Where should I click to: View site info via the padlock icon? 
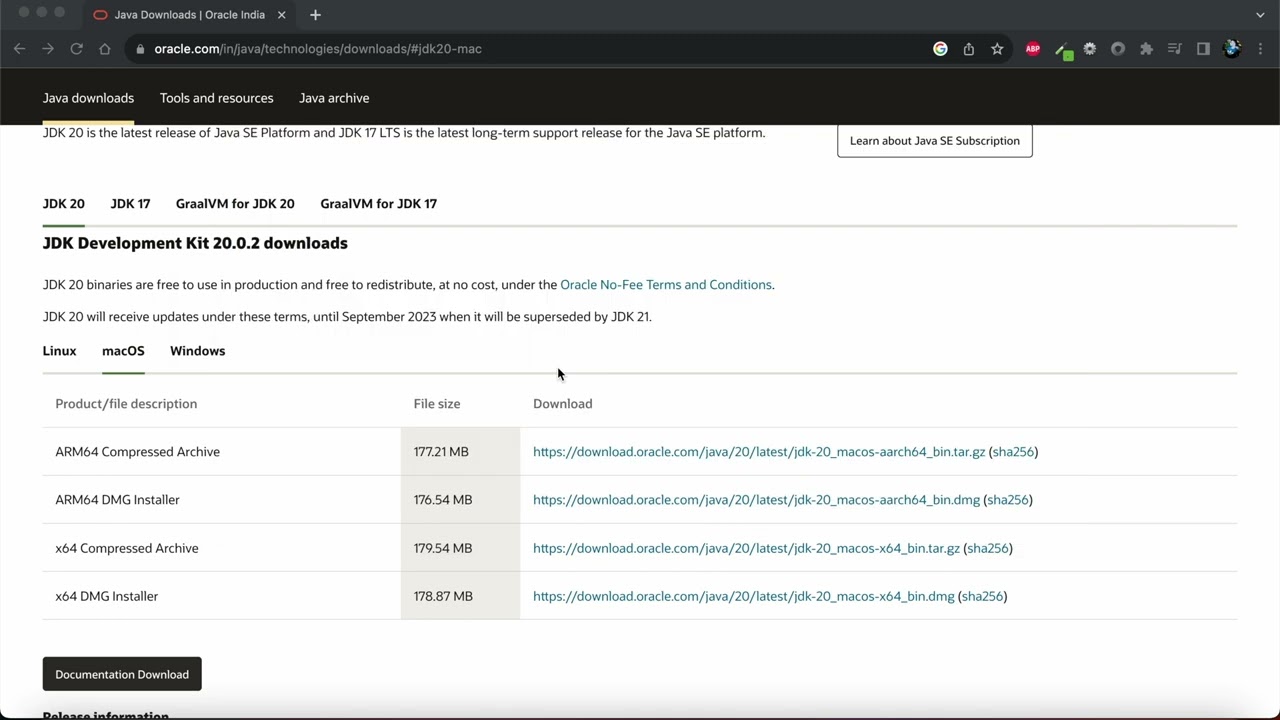click(x=141, y=48)
